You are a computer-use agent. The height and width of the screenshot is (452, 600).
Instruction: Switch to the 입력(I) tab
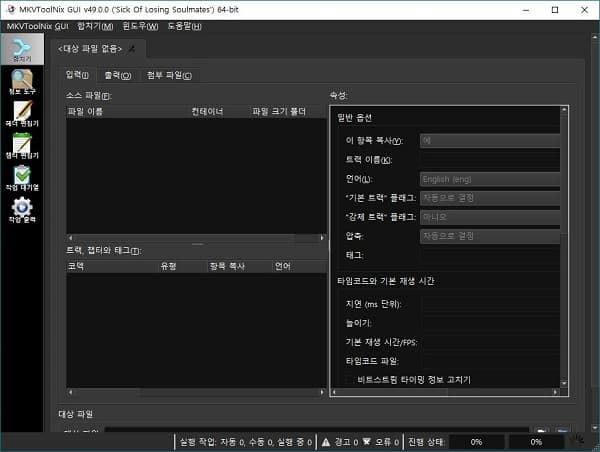point(78,75)
